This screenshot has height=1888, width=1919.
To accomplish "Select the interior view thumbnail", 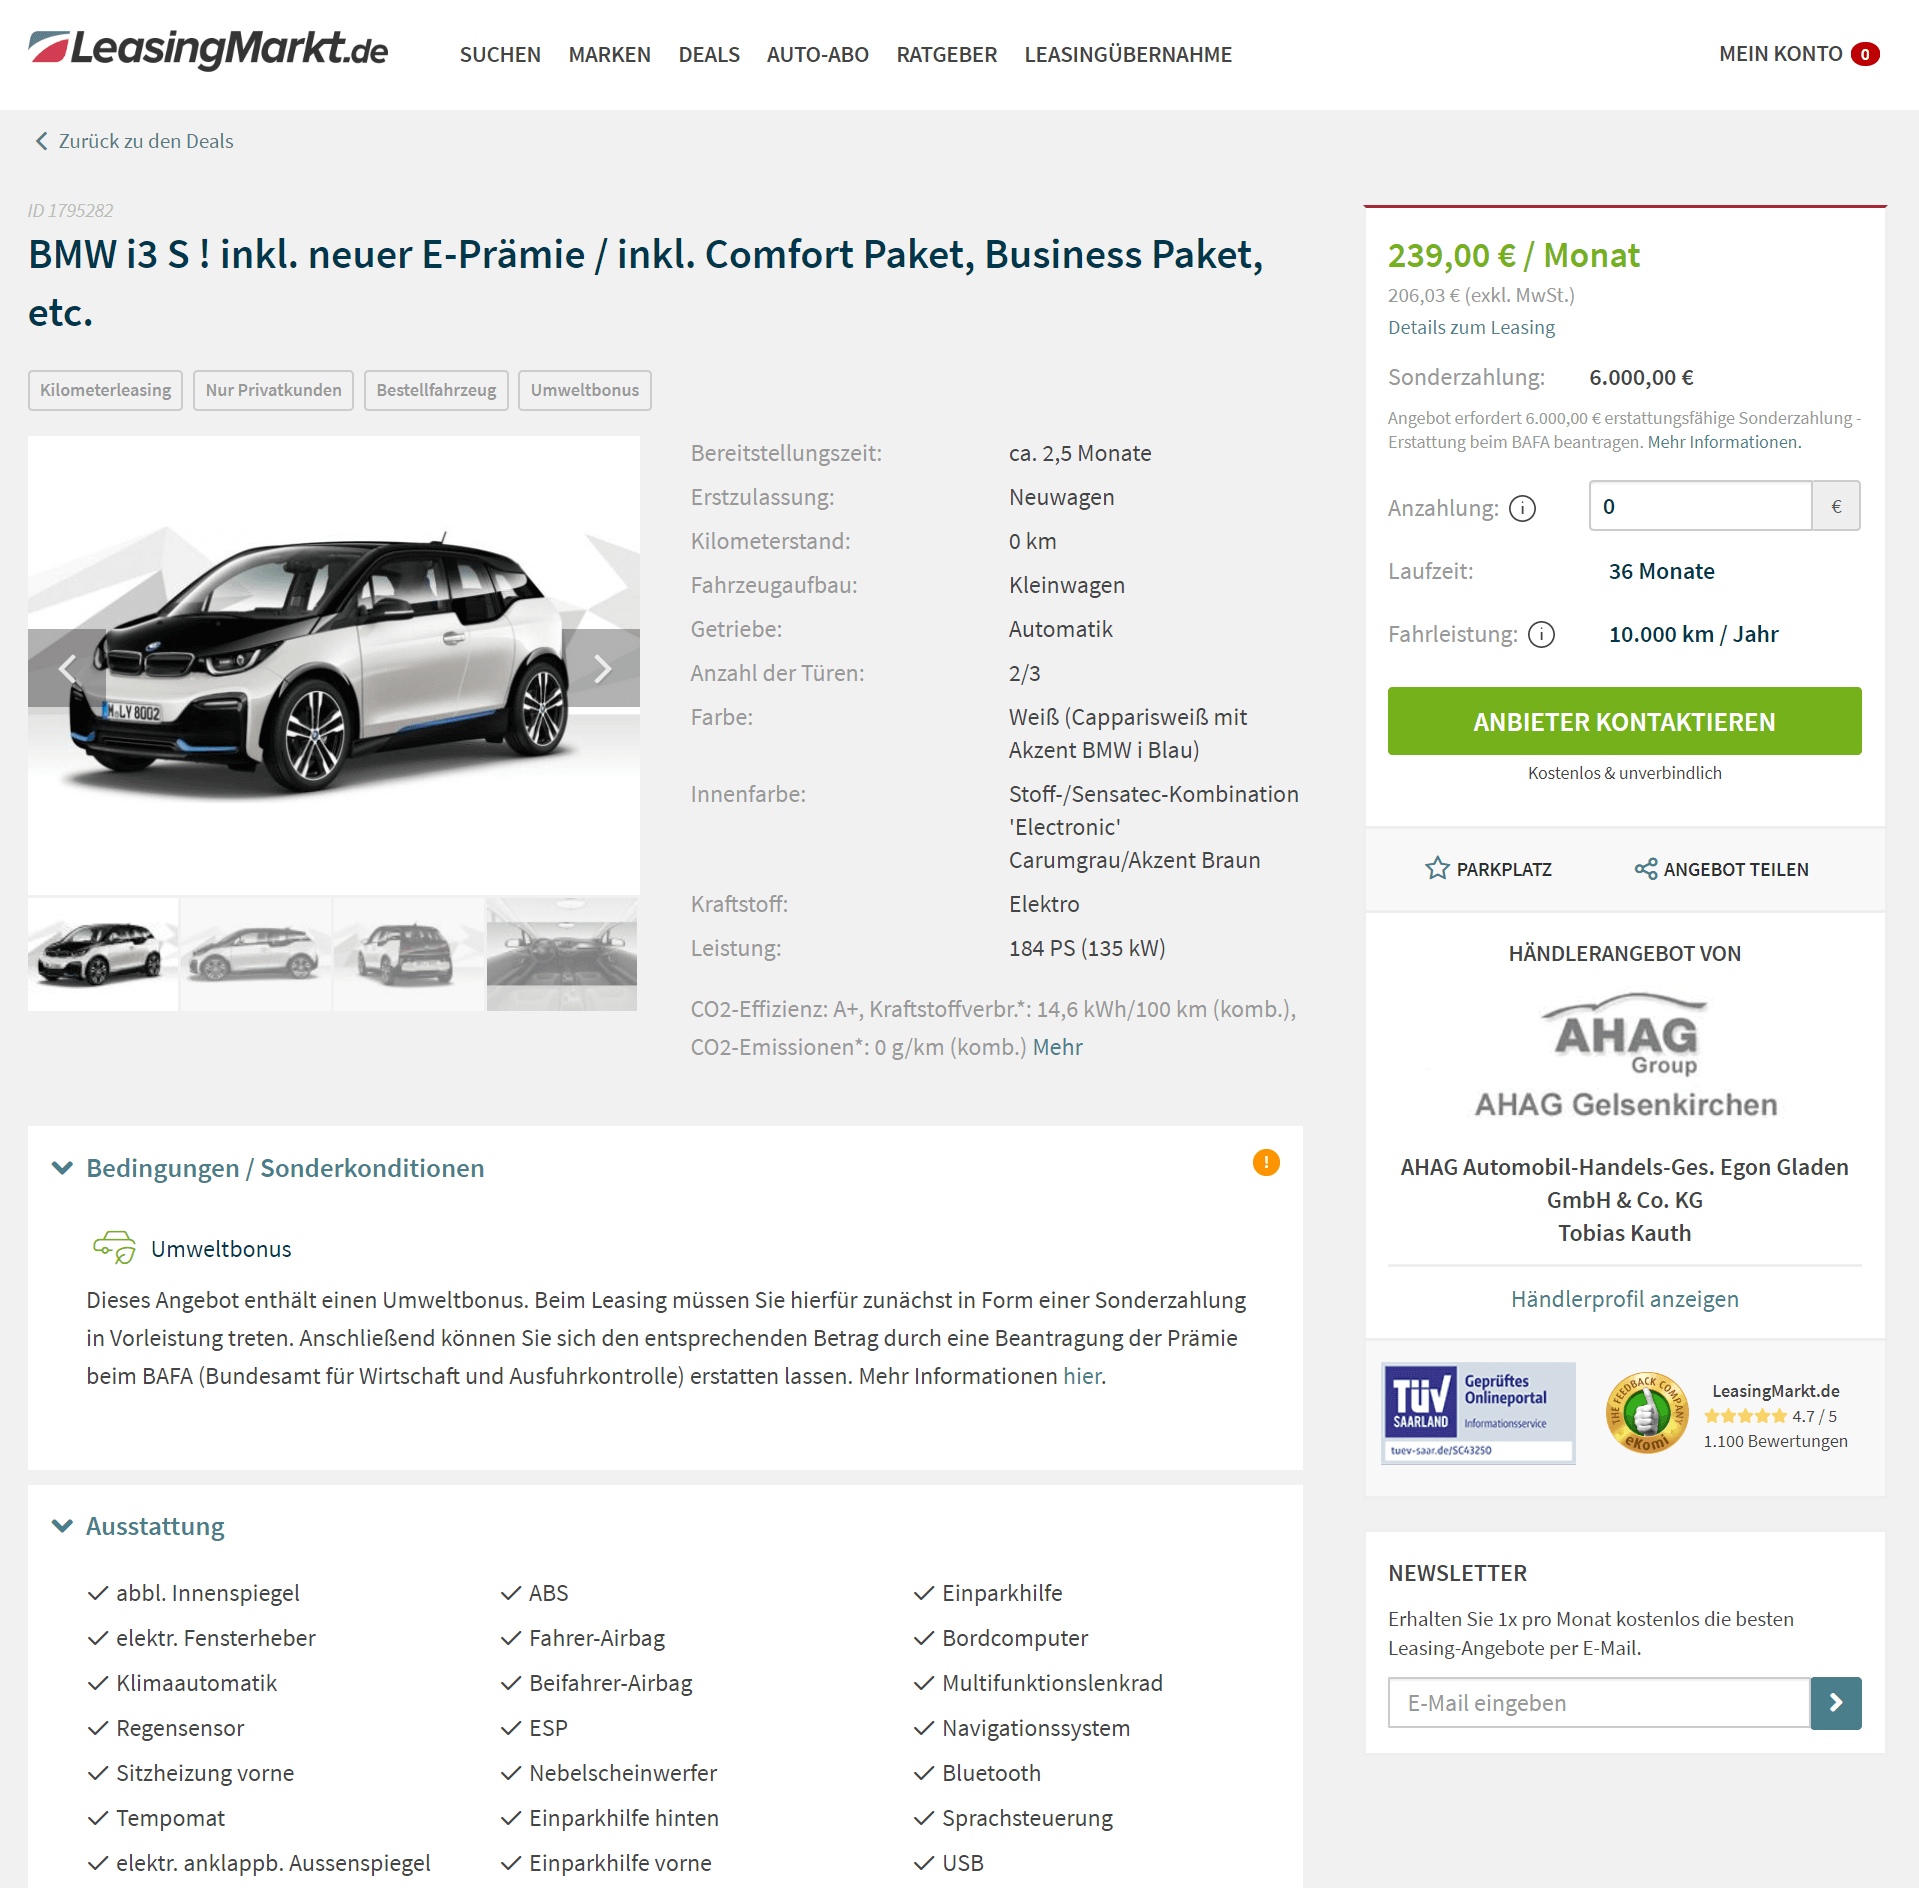I will pos(562,954).
